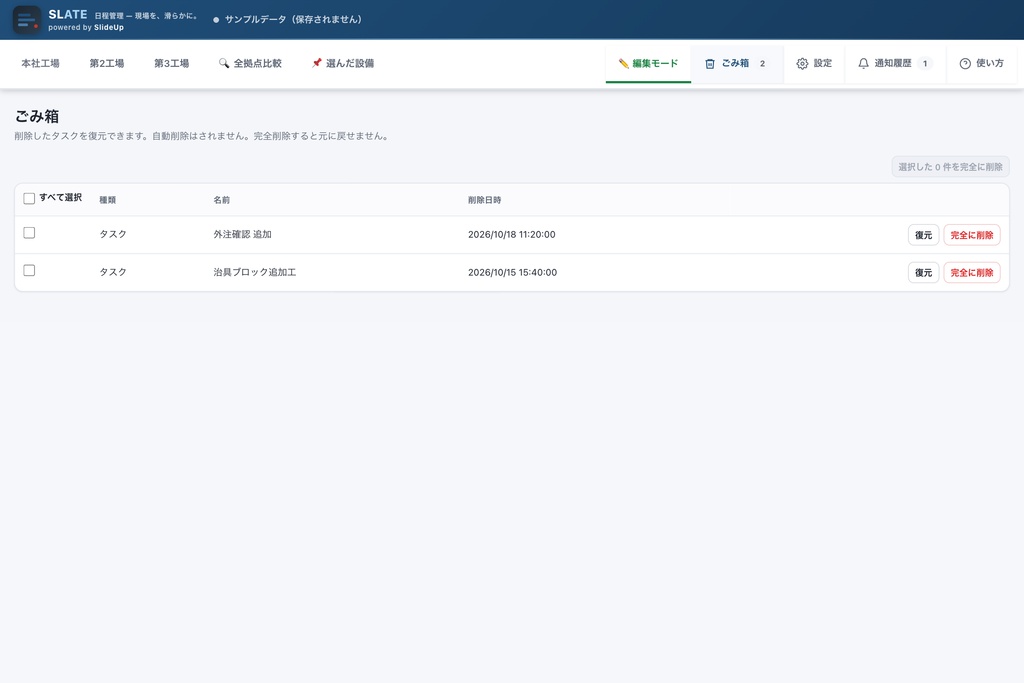Click the 使い方 label text
1024x683 pixels.
990,63
